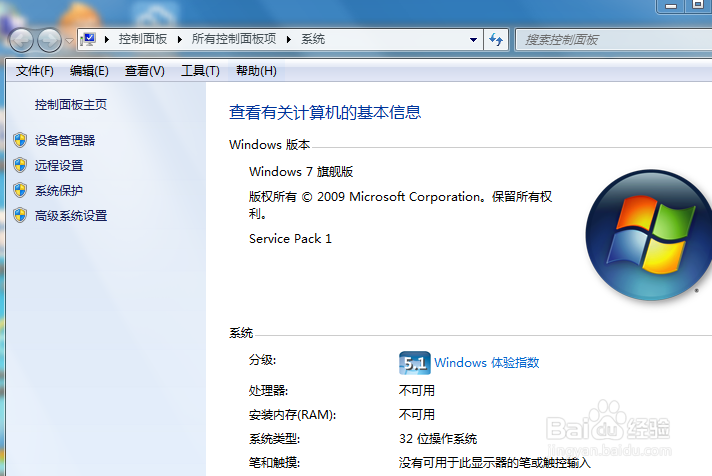Click 控制面板 breadcrumb in address bar

tap(143, 39)
